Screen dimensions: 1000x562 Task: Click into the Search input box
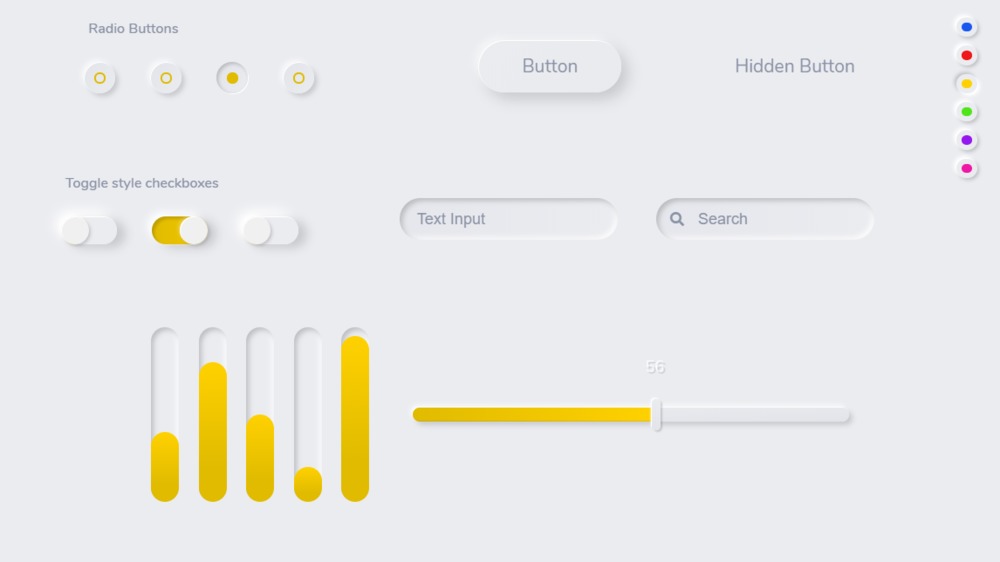(x=775, y=219)
